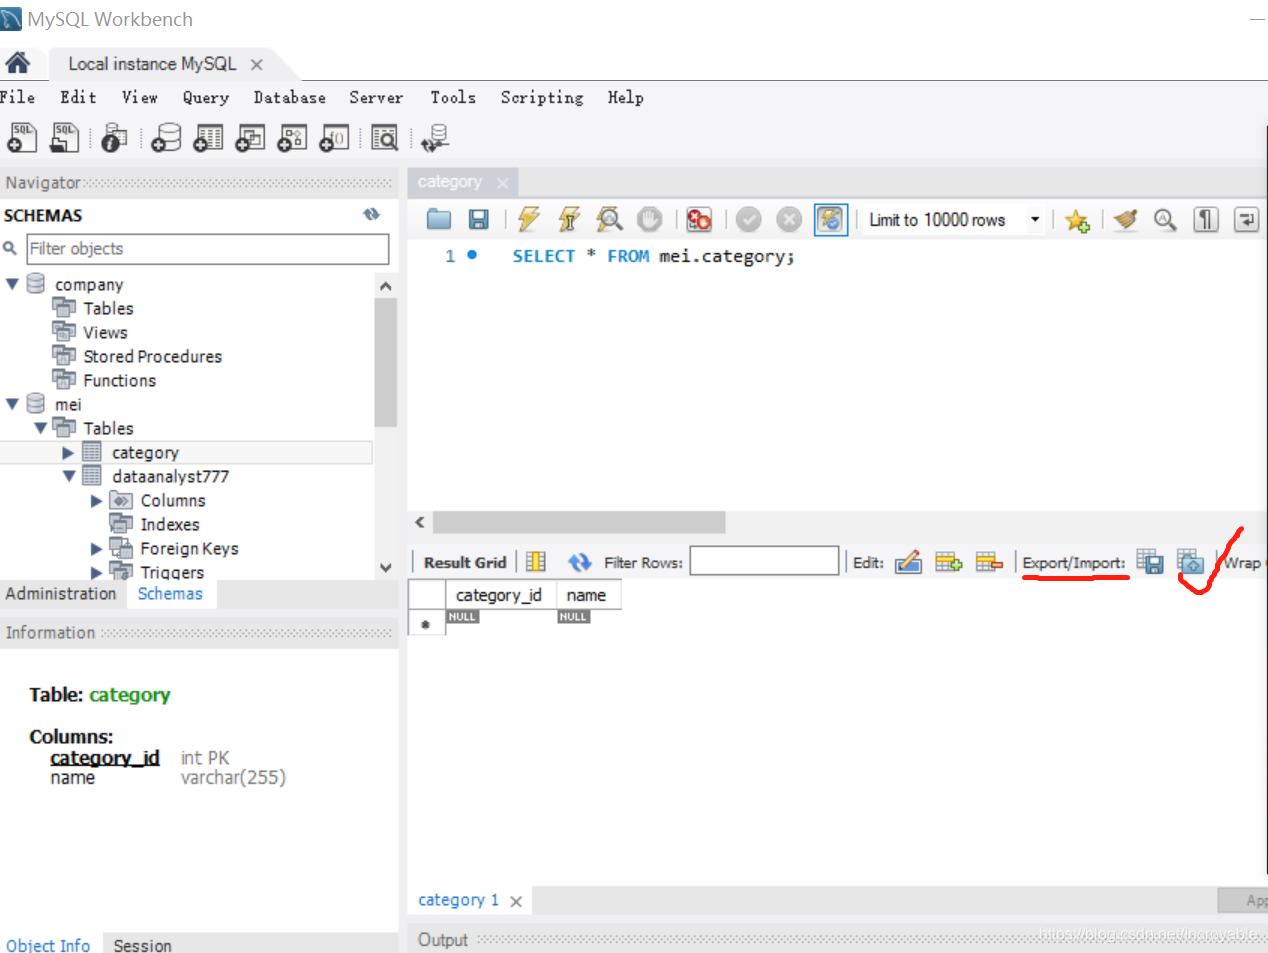Screen dimensions: 1268x953
Task: Open the schema inspector info icon
Action: click(x=114, y=138)
